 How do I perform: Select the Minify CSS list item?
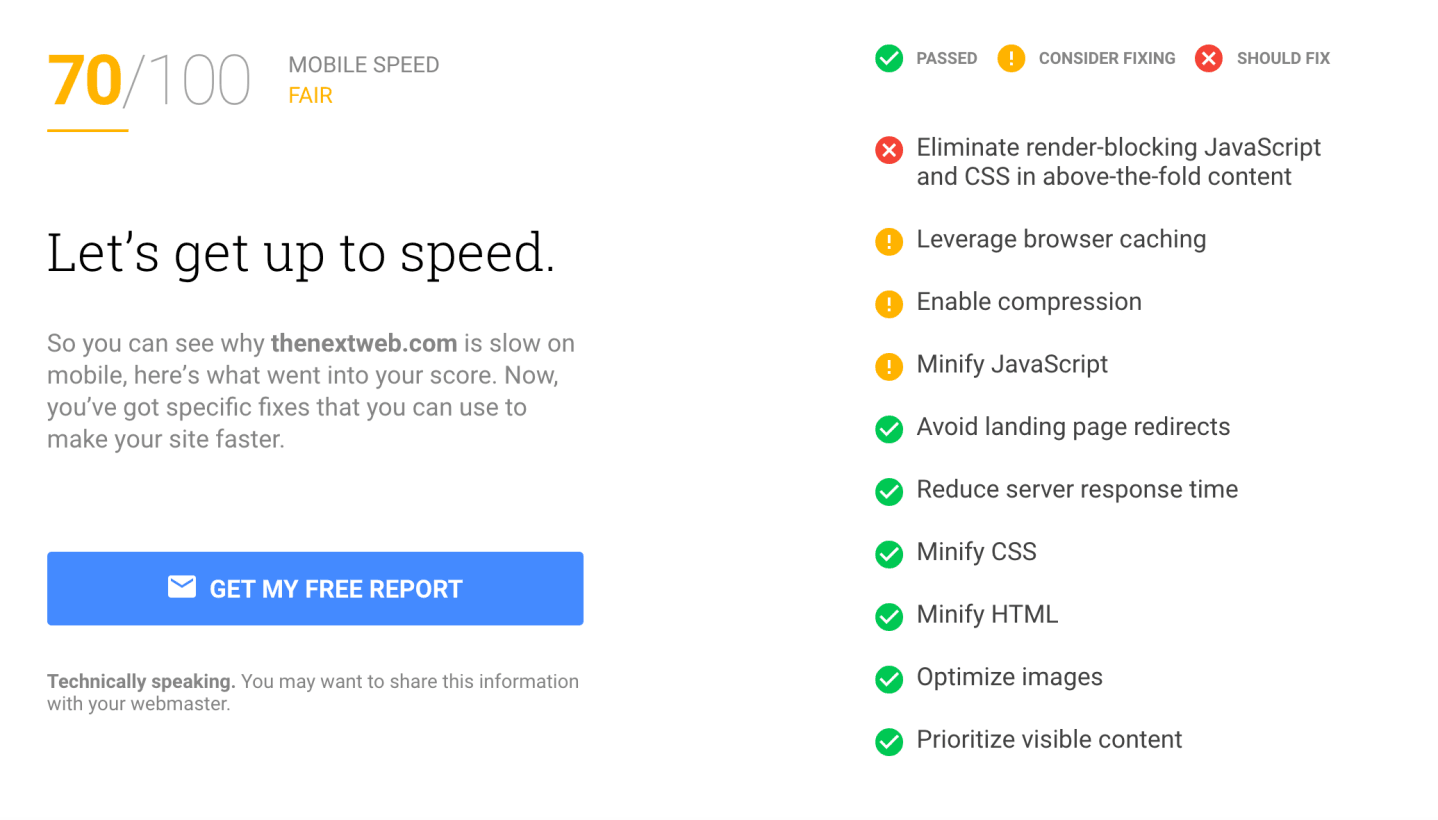click(x=977, y=554)
